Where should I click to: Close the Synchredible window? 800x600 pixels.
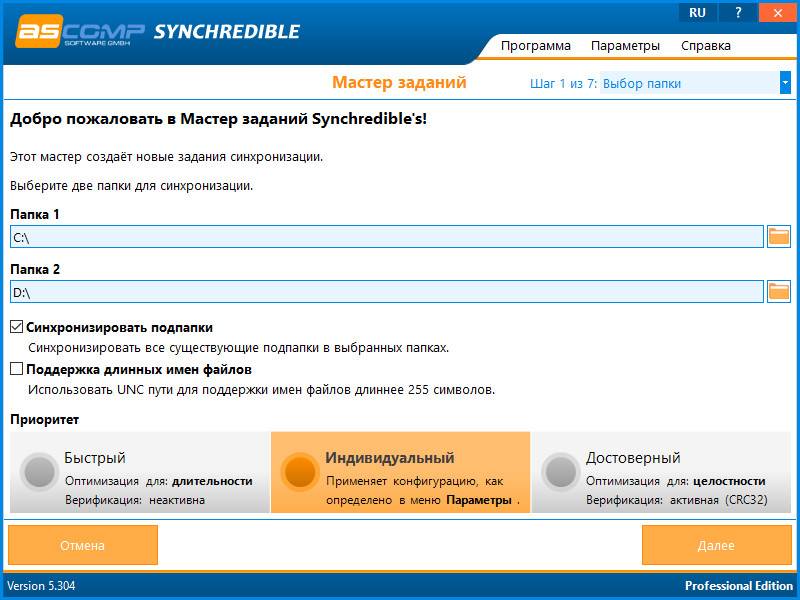click(777, 13)
